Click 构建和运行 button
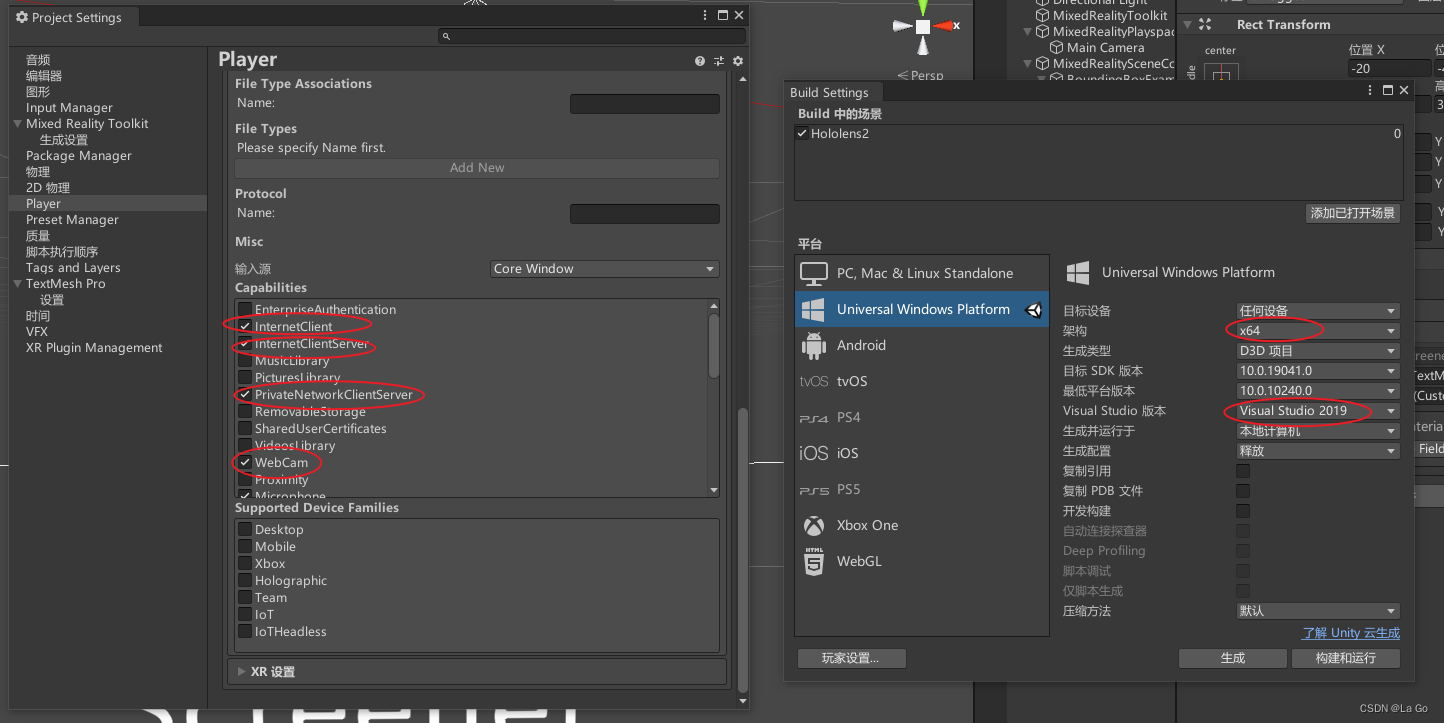The image size is (1444, 723). 1345,658
